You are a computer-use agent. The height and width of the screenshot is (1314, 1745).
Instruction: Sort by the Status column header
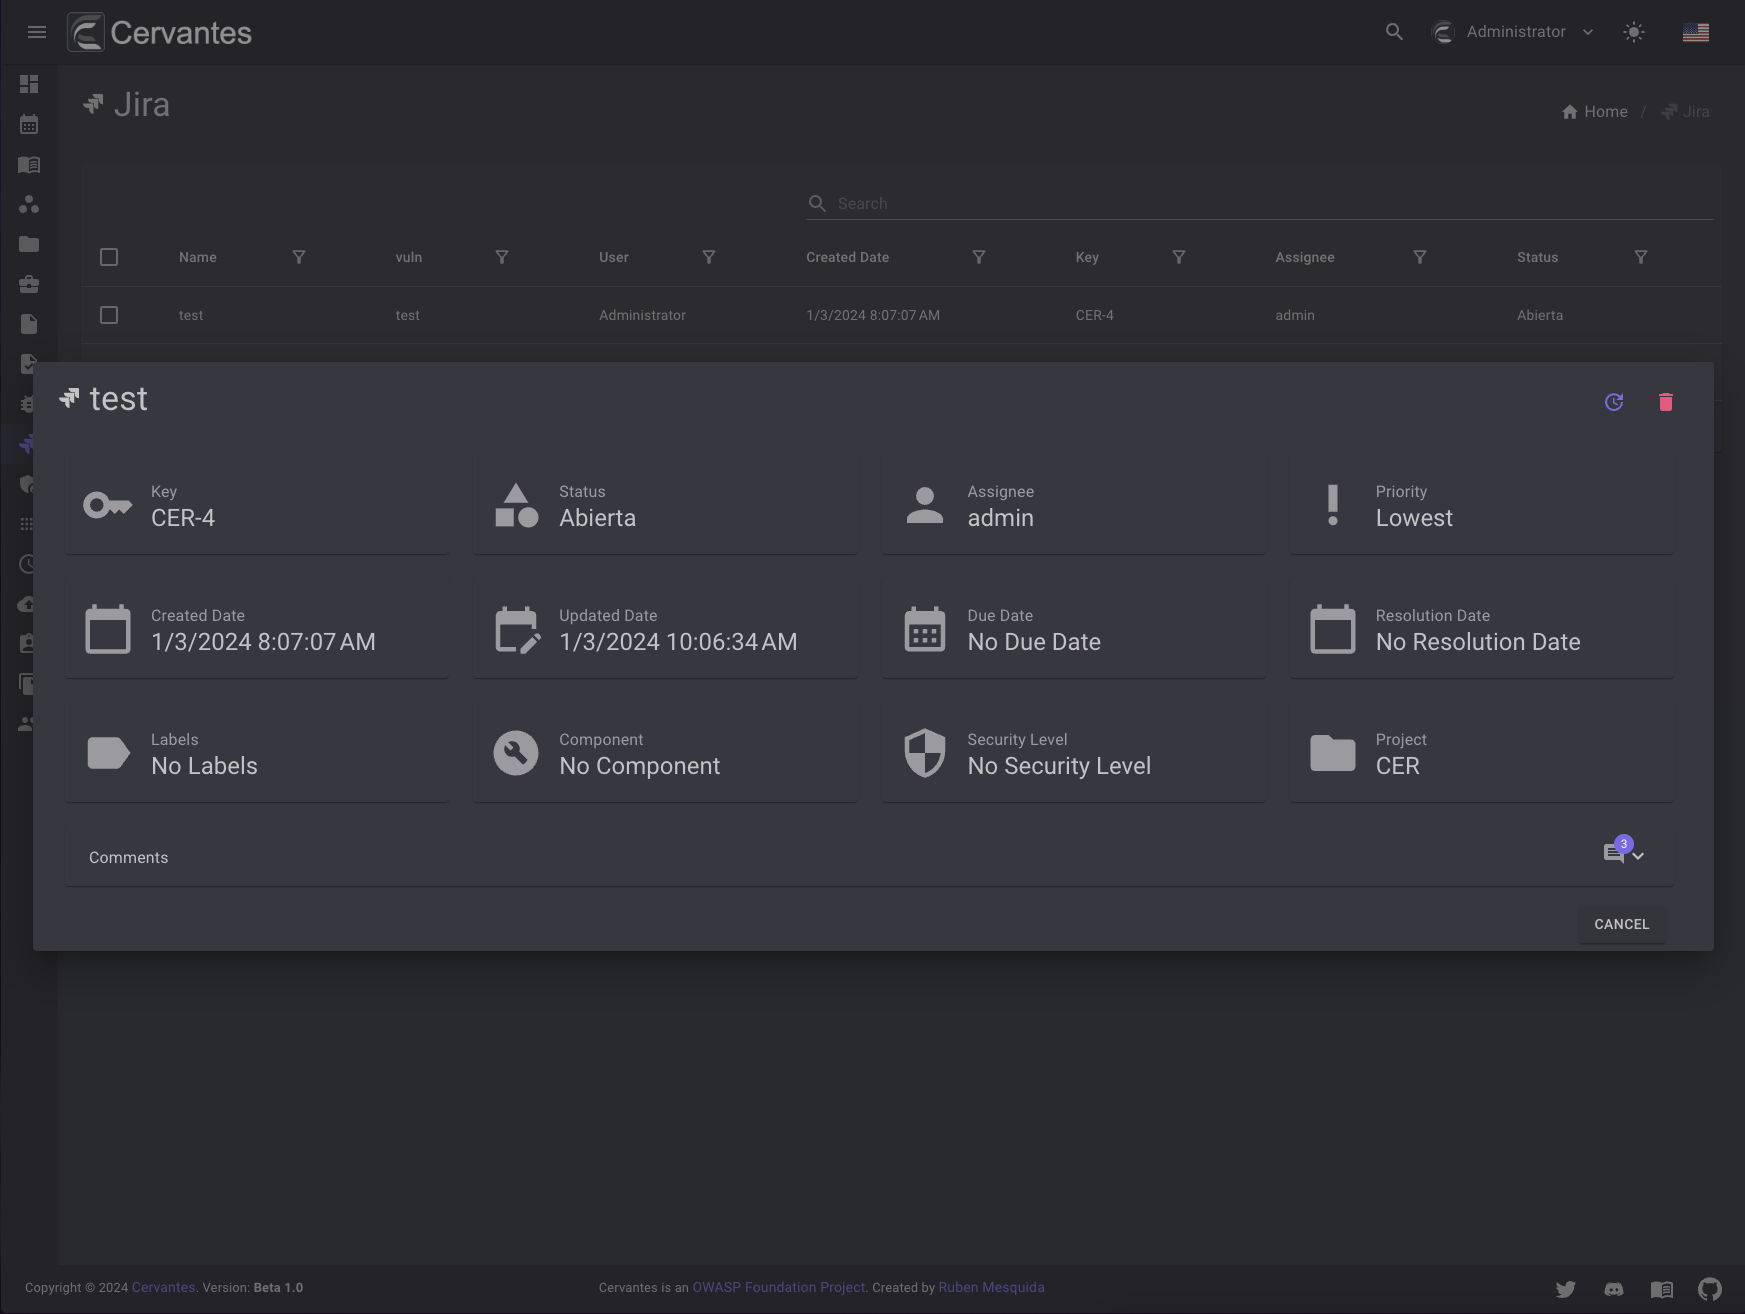pyautogui.click(x=1538, y=257)
